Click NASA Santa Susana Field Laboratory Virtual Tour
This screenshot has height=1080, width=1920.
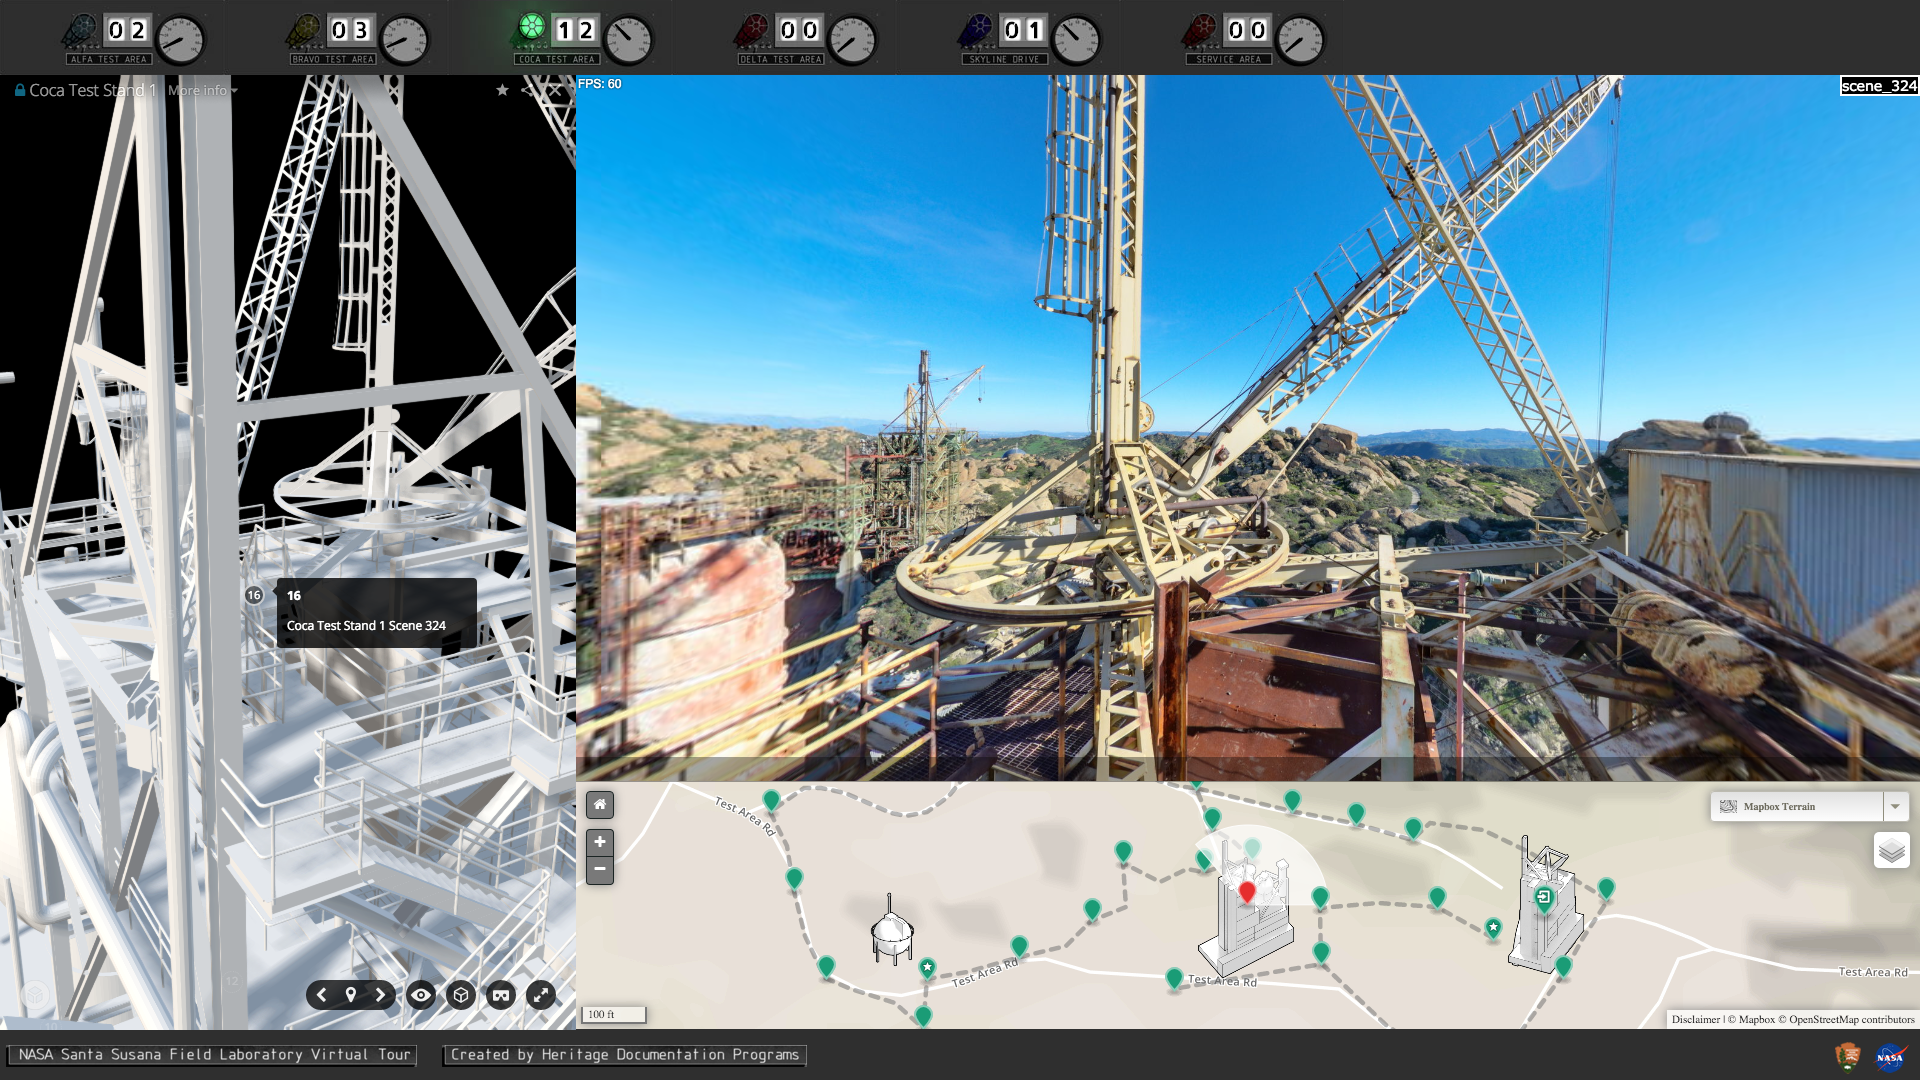click(214, 1055)
